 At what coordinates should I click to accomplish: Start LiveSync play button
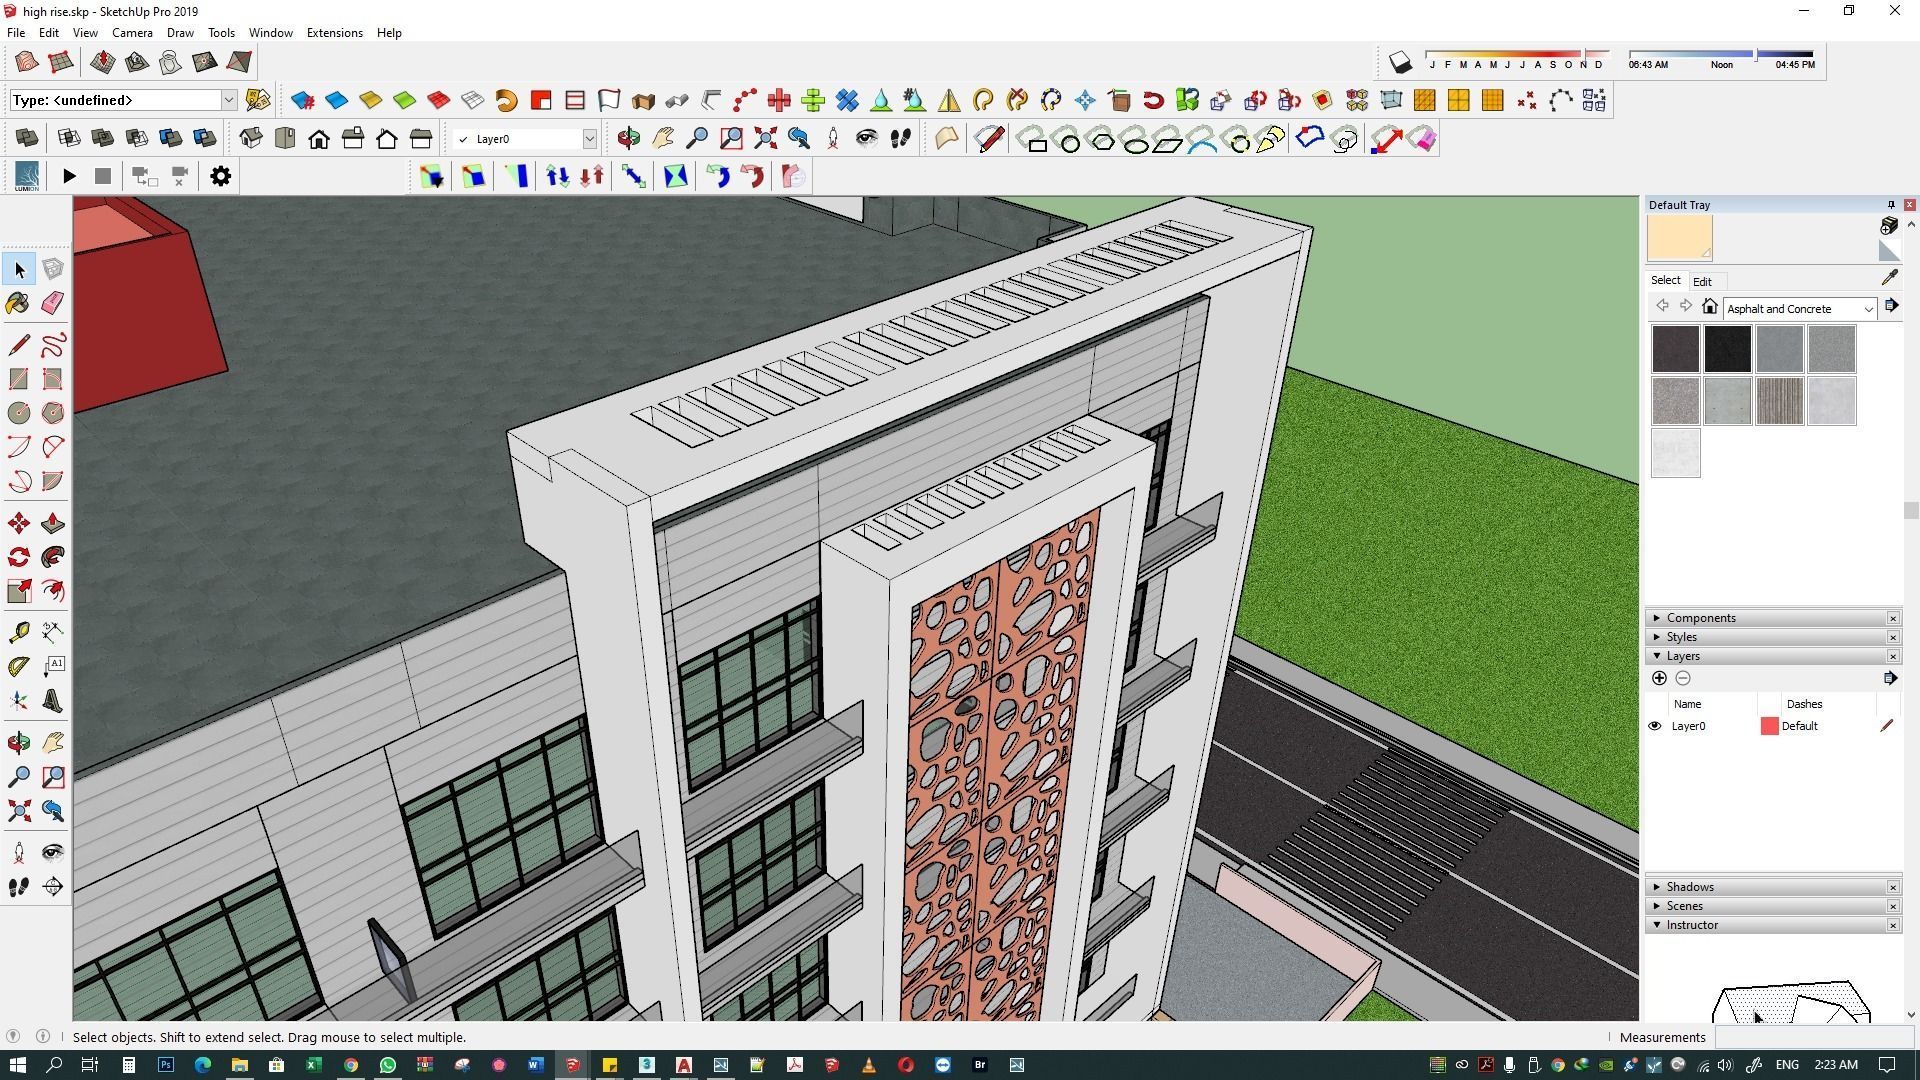[69, 176]
